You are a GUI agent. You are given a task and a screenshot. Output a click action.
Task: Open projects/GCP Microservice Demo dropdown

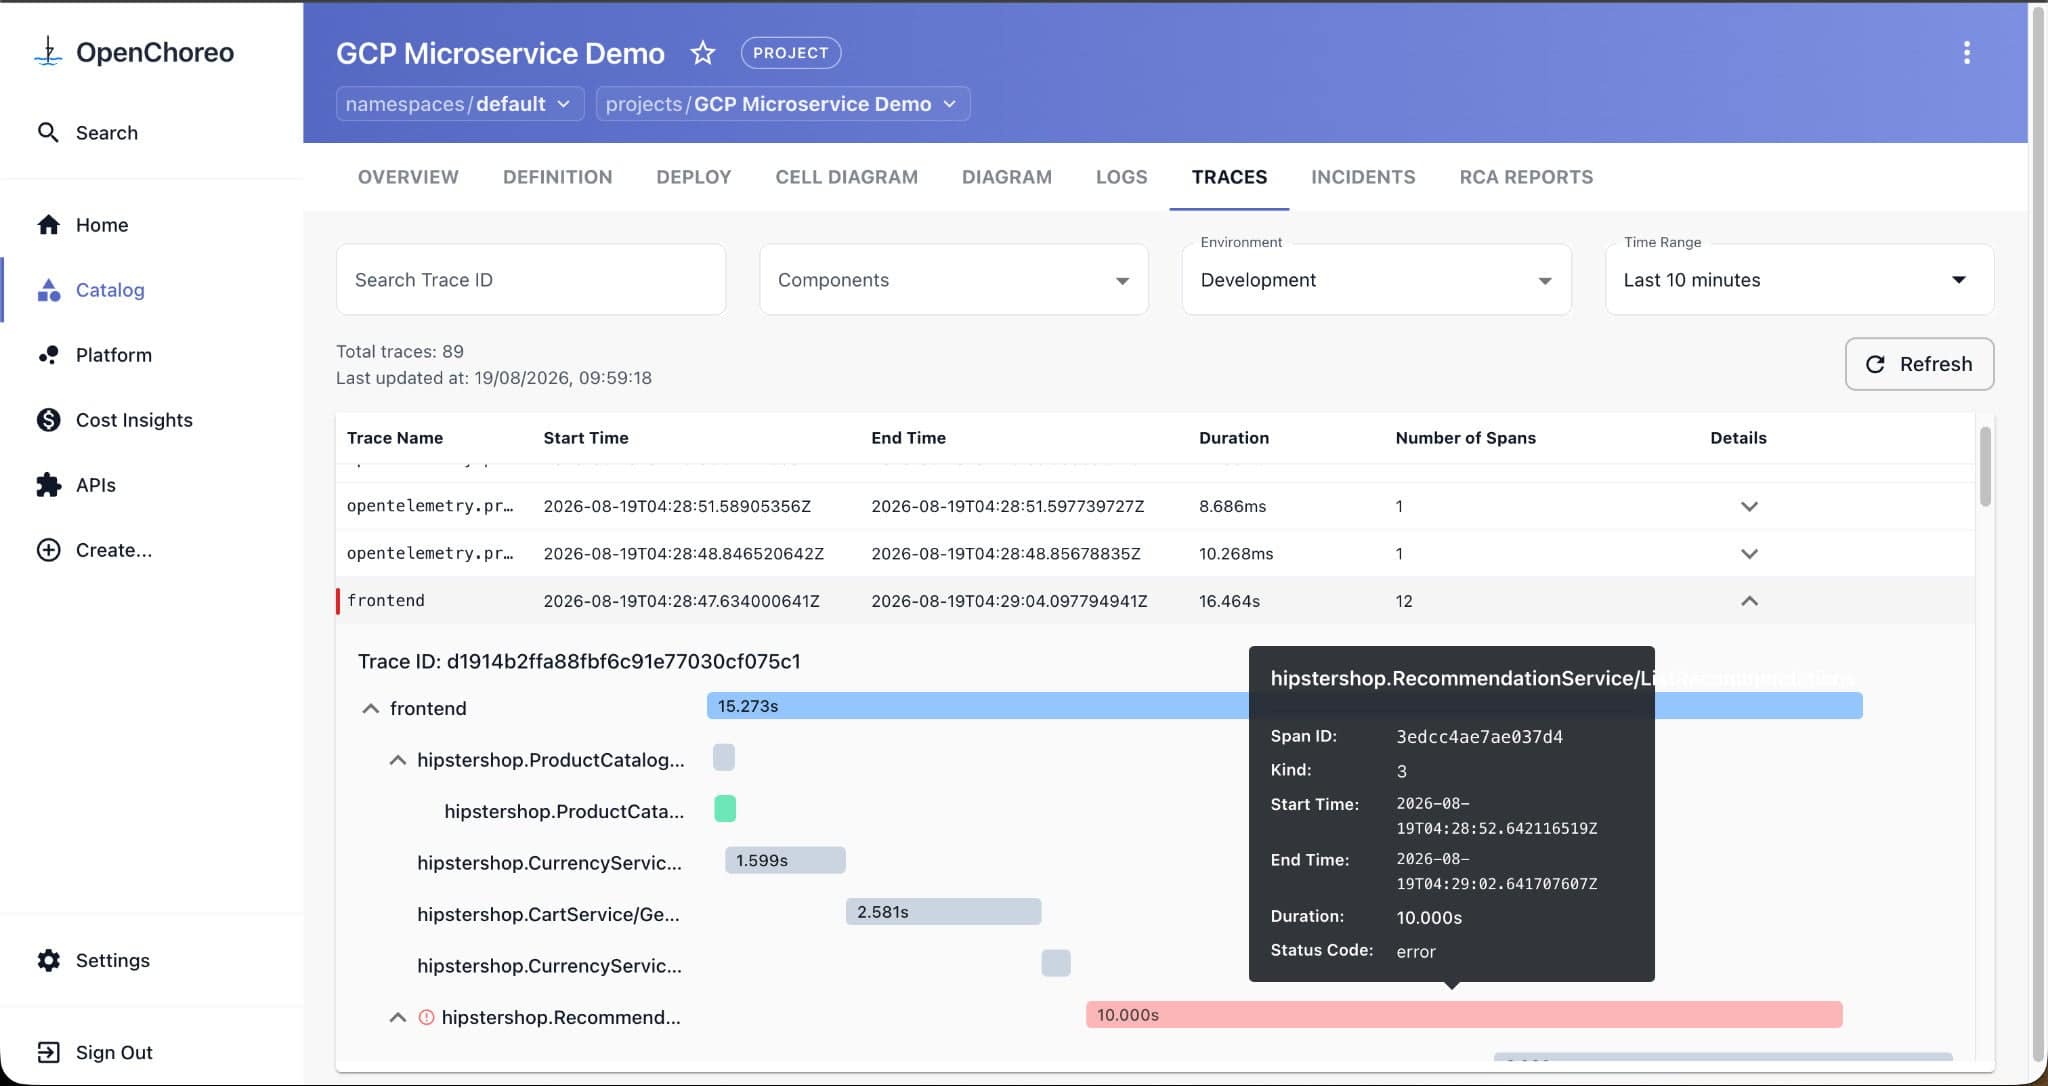[783, 104]
